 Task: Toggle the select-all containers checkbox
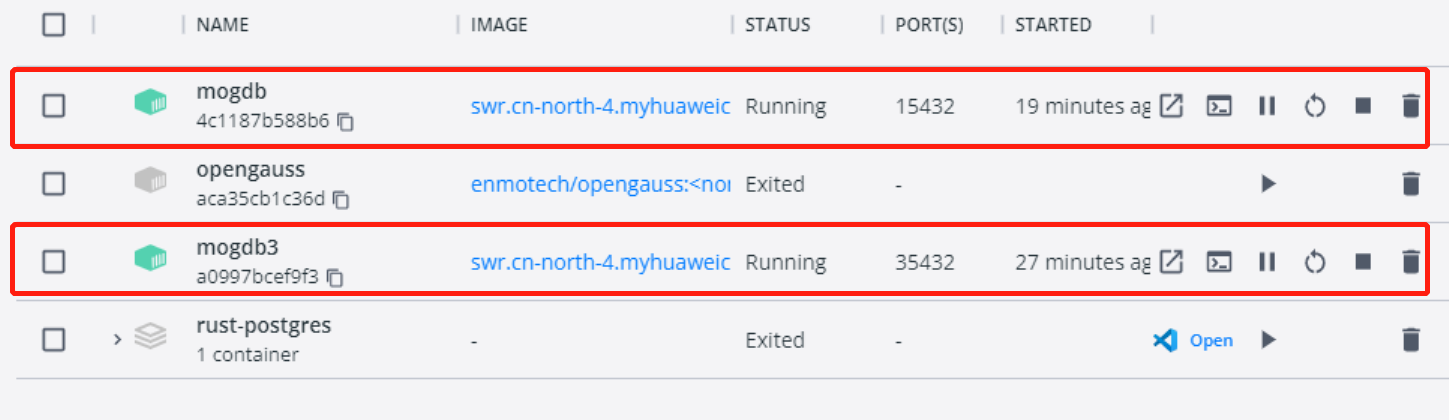pos(54,25)
